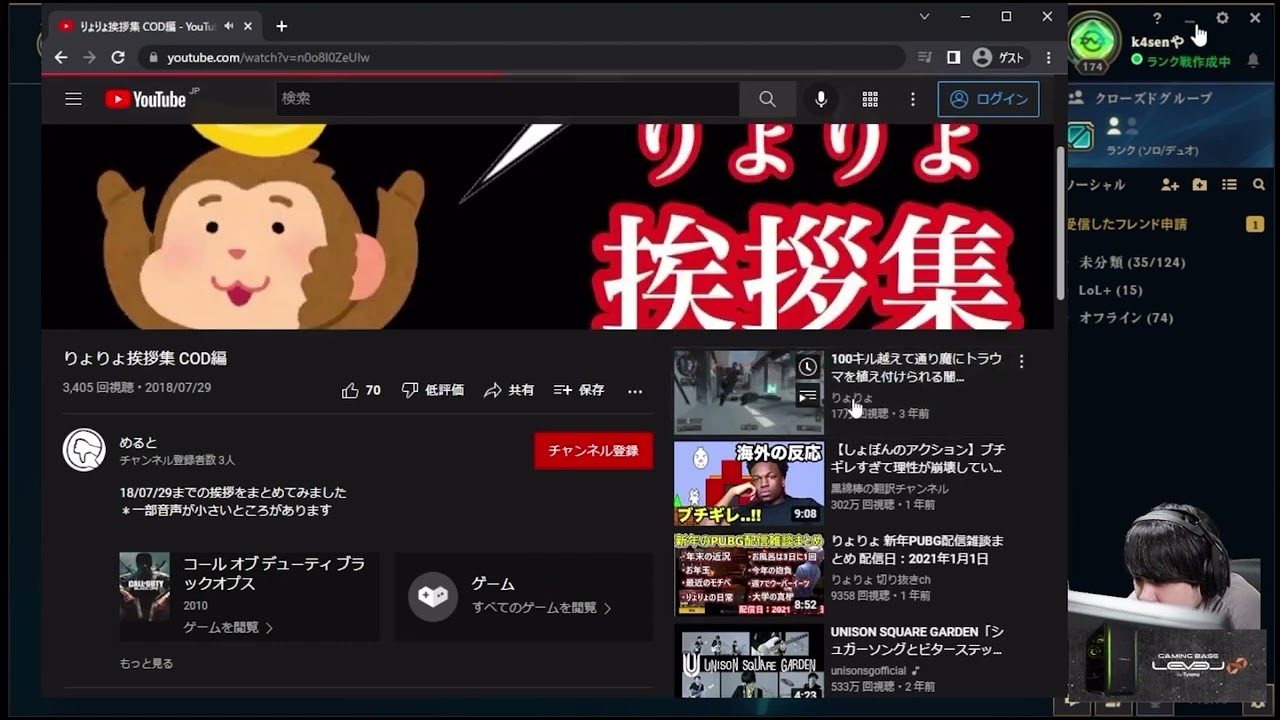
Task: Open UNISON SQUARE GARDEN video thumbnail
Action: click(749, 661)
